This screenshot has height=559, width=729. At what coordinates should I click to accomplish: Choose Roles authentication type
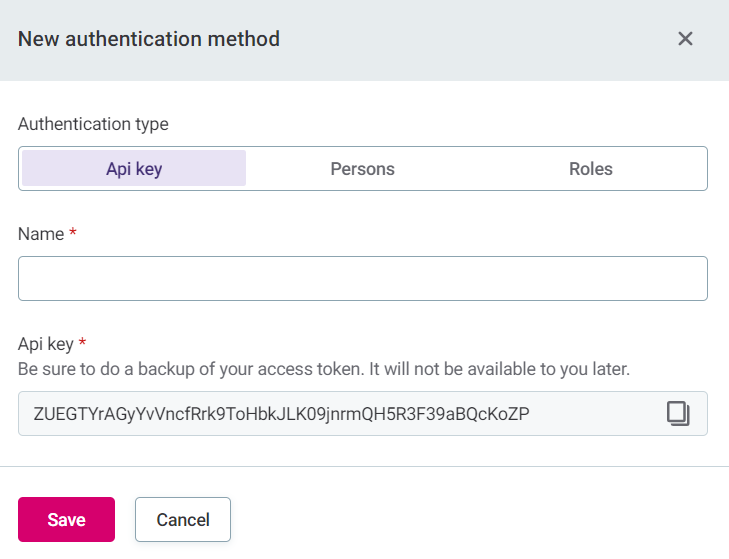pos(590,169)
